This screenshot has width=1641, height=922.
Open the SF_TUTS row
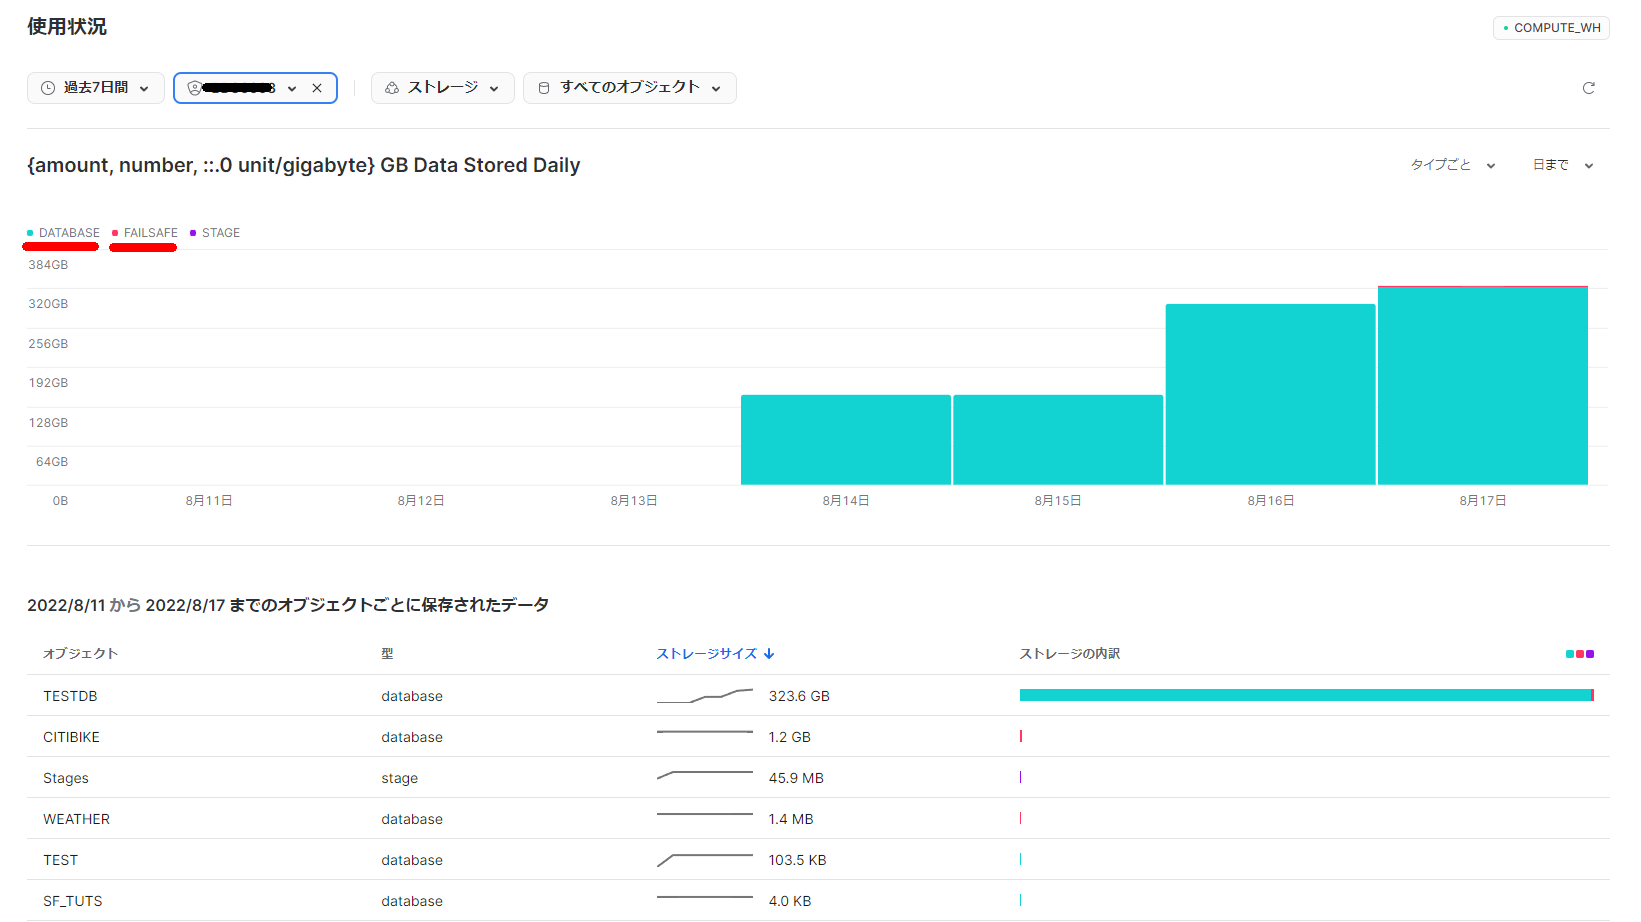pyautogui.click(x=818, y=901)
